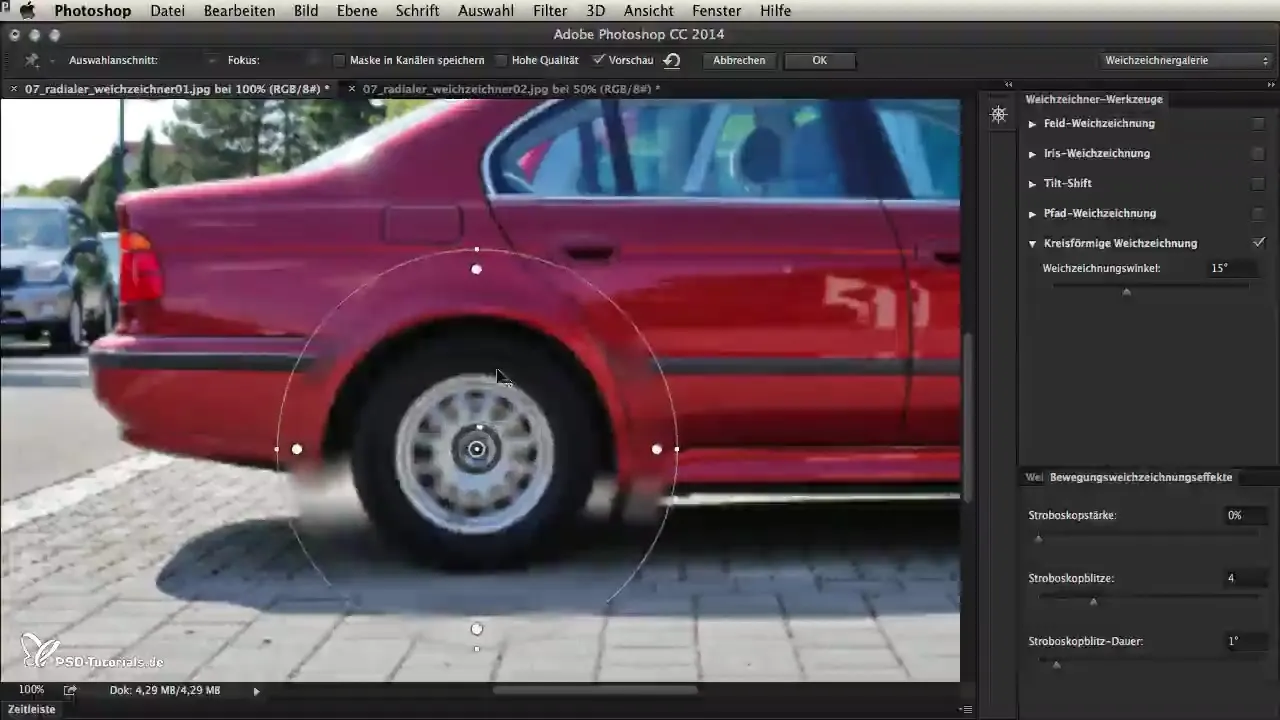Collapse the Kreisförmige Weichzeichnung section

[x=1033, y=243]
